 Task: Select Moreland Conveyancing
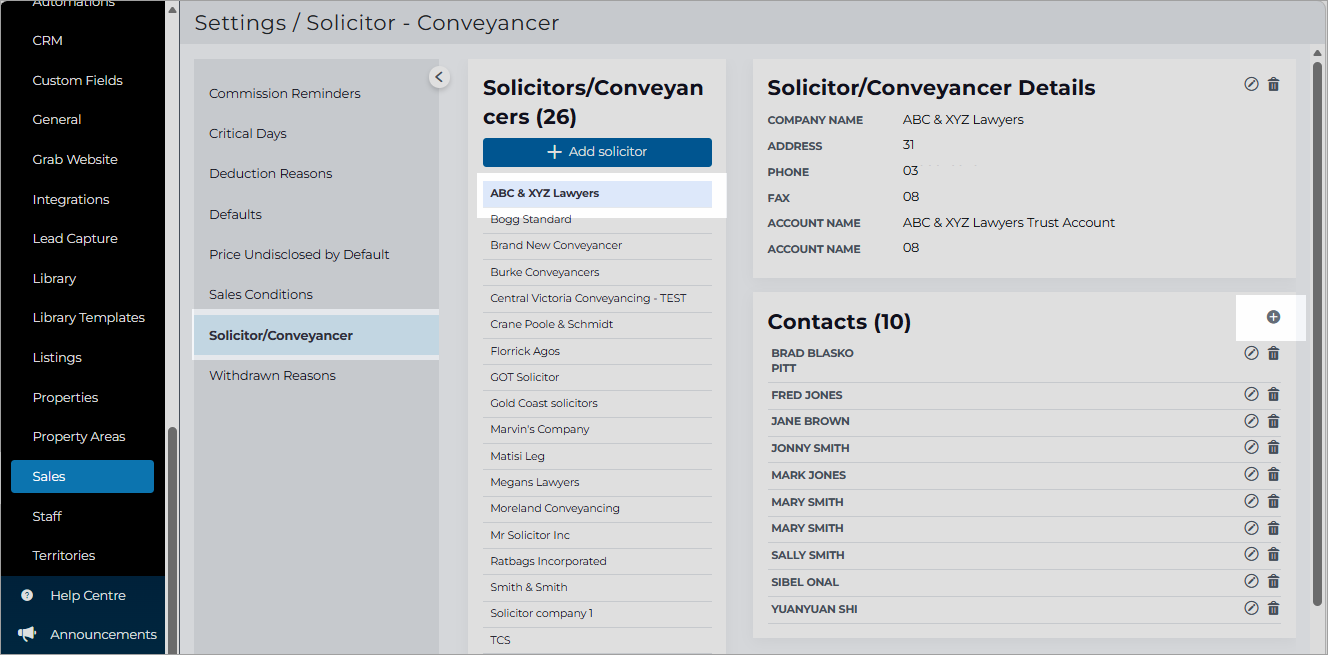click(x=597, y=508)
